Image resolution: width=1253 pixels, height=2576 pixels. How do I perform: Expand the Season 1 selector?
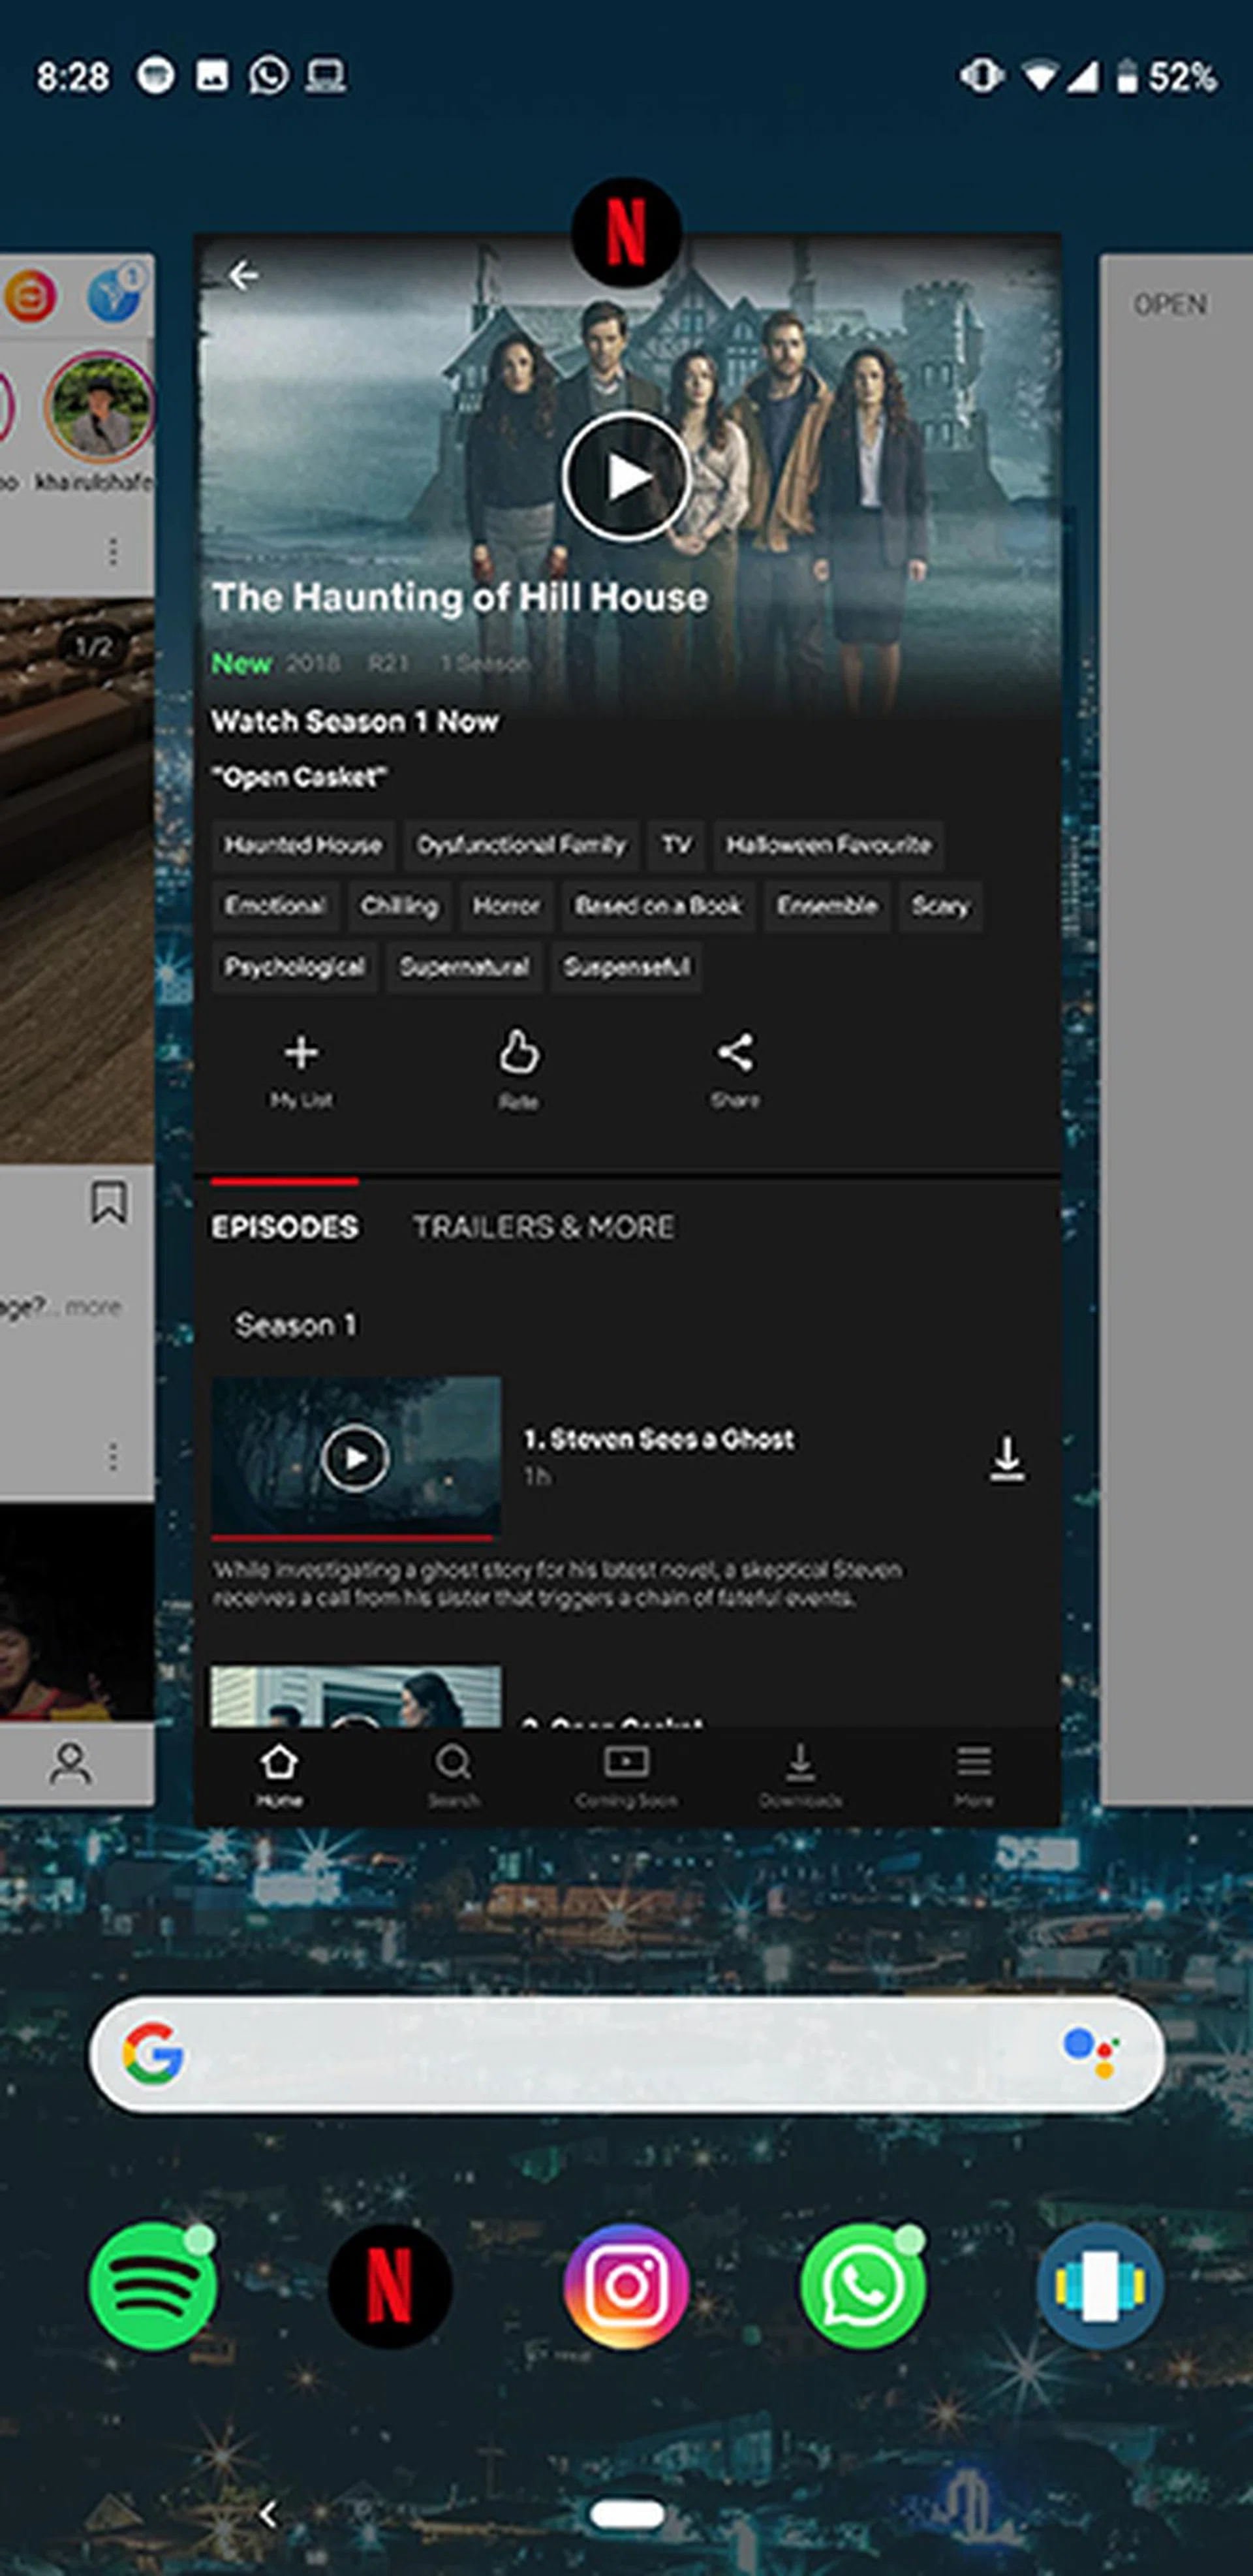[x=295, y=1325]
